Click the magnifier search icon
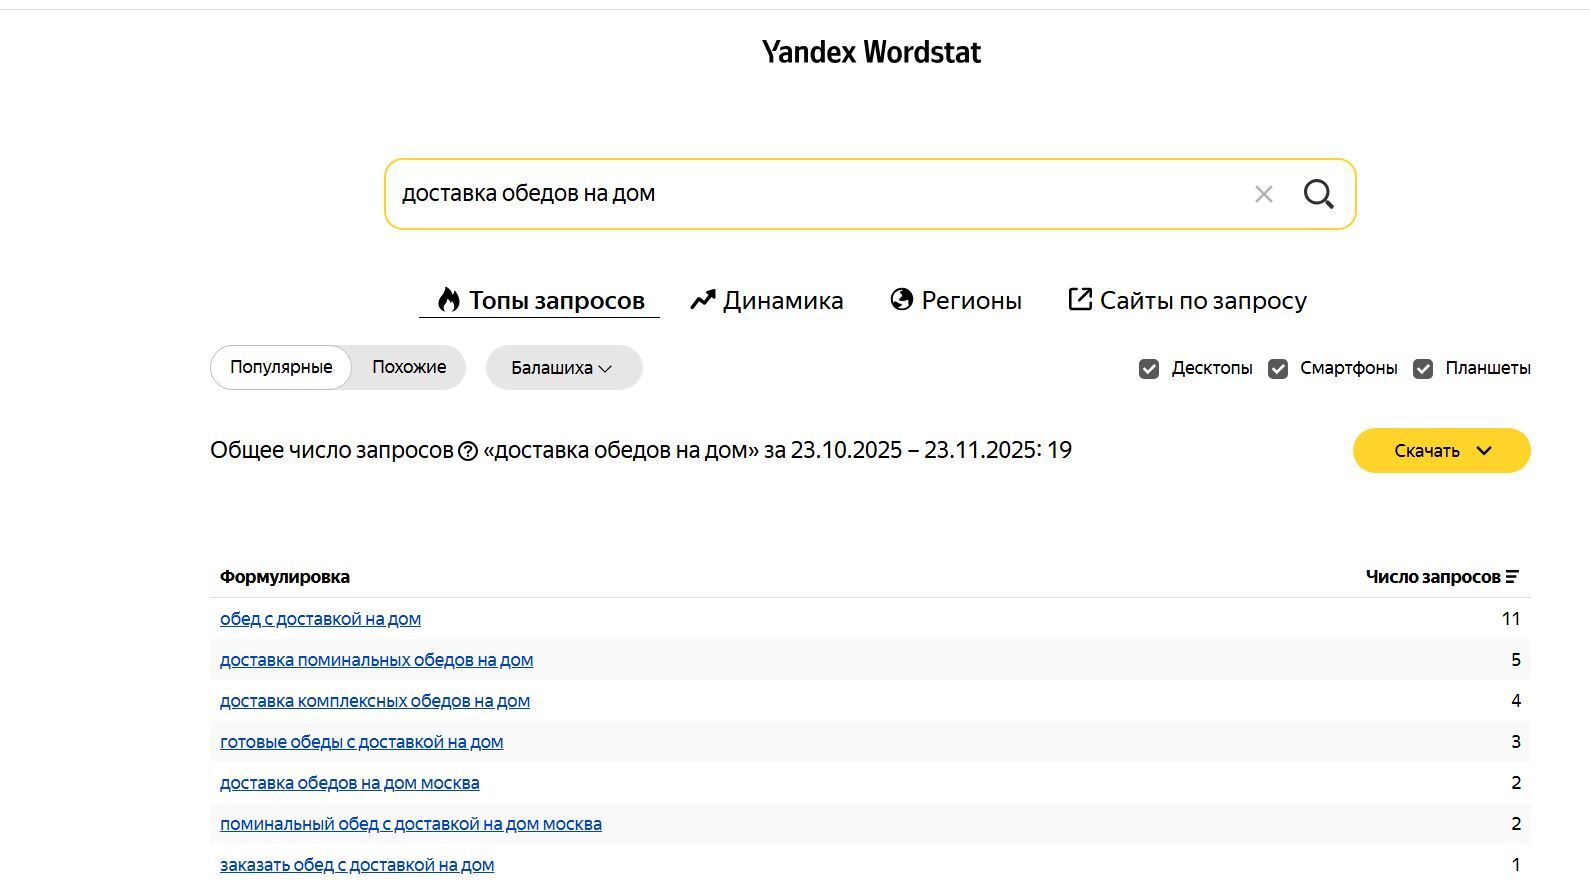Image resolution: width=1590 pixels, height=885 pixels. tap(1319, 194)
